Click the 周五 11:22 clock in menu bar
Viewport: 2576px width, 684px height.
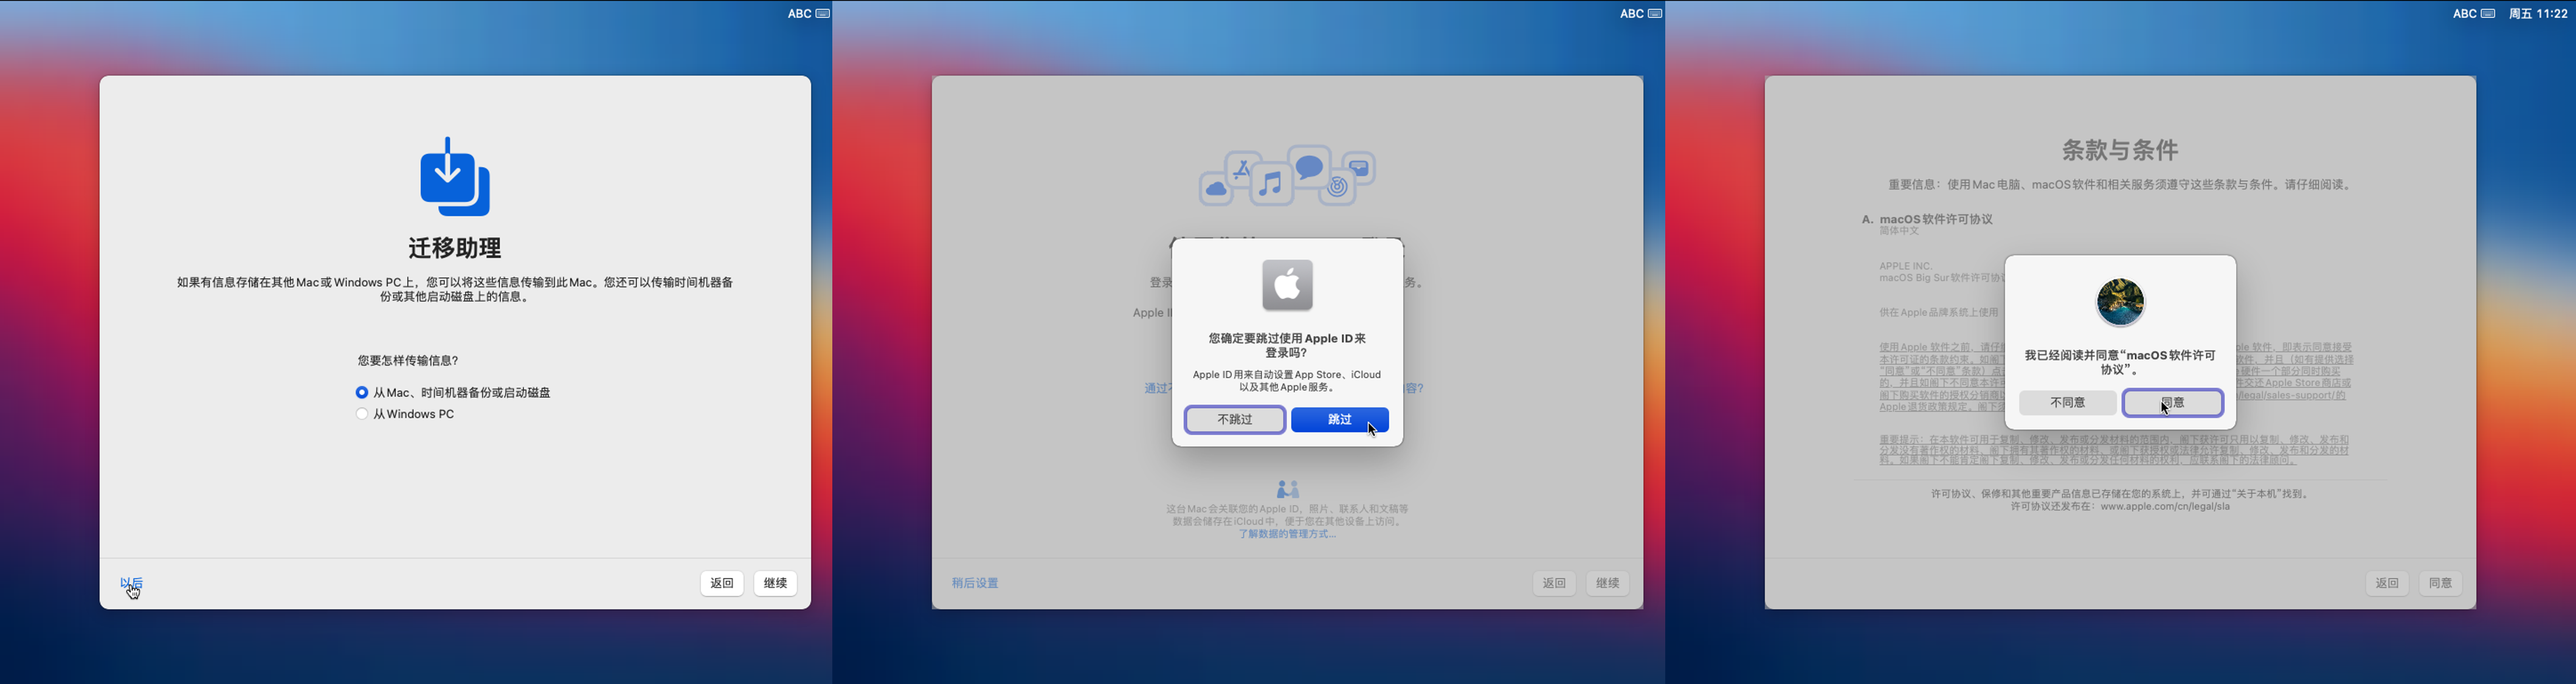click(x=2538, y=13)
